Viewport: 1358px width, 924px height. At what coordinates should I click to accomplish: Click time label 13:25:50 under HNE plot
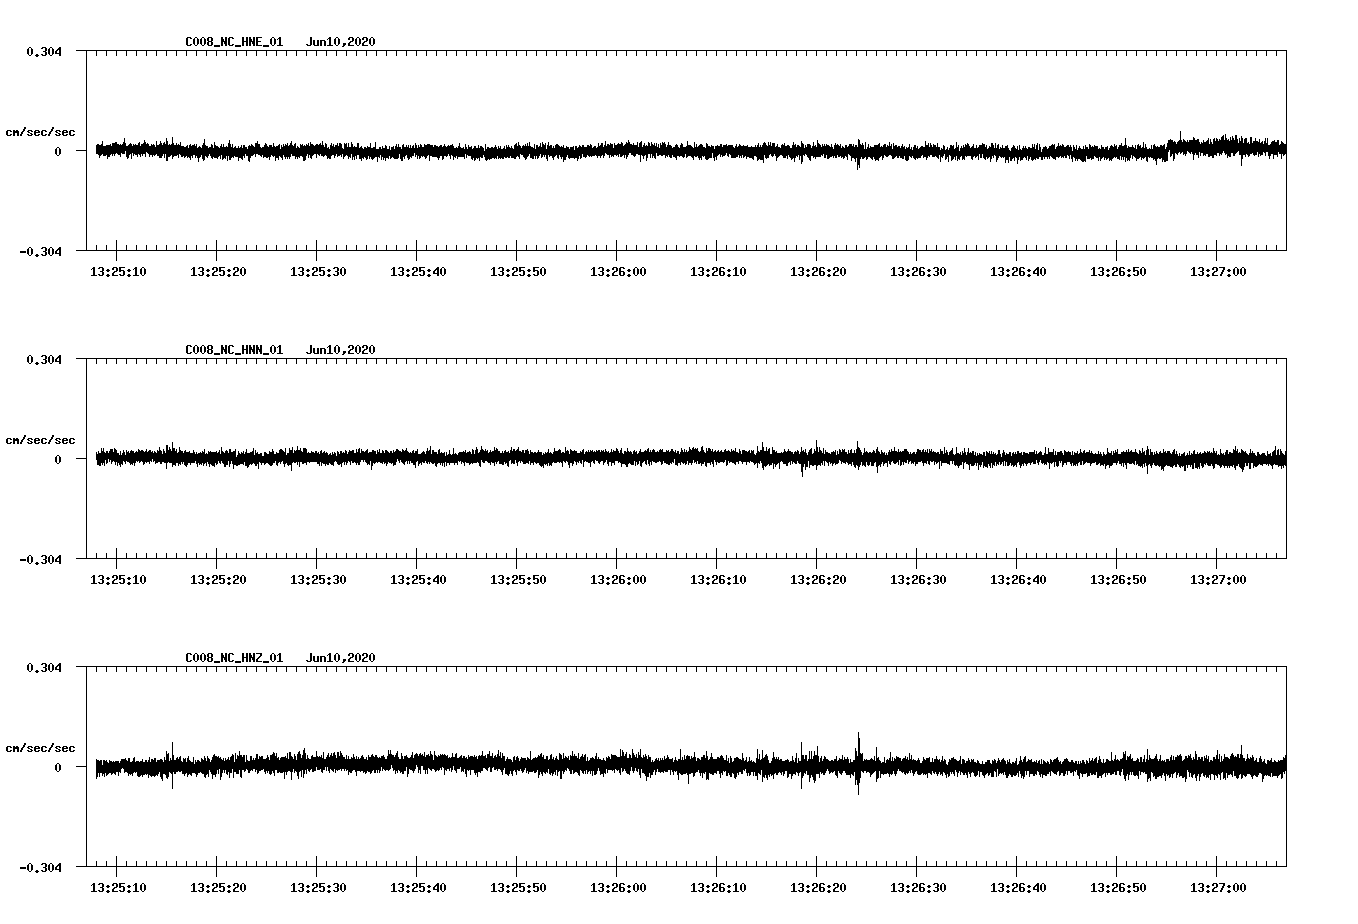pos(518,271)
